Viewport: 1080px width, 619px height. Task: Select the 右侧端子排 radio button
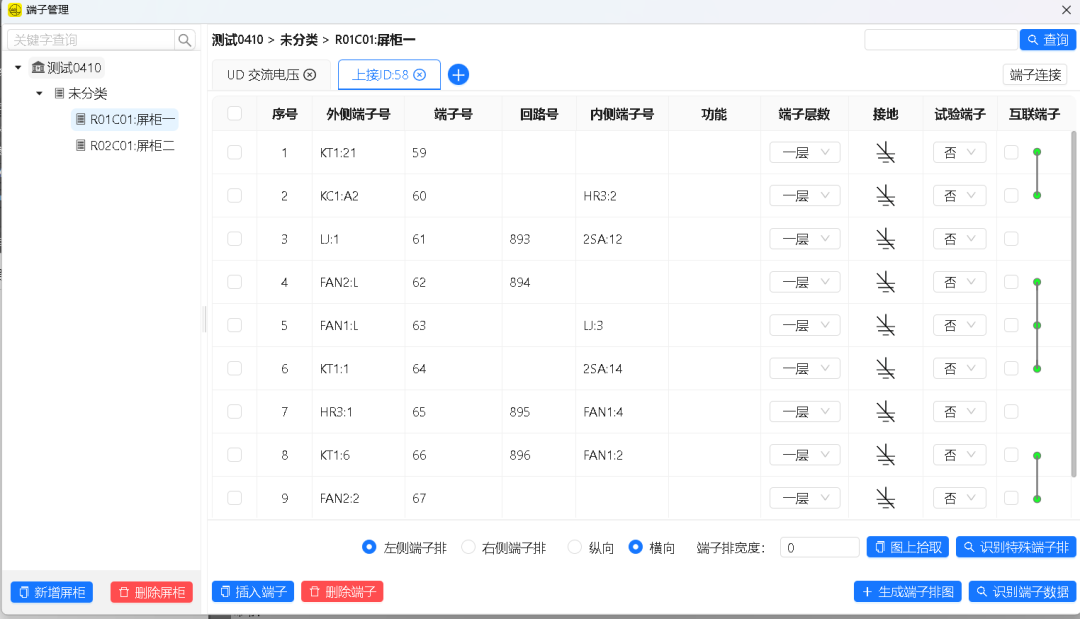click(468, 546)
